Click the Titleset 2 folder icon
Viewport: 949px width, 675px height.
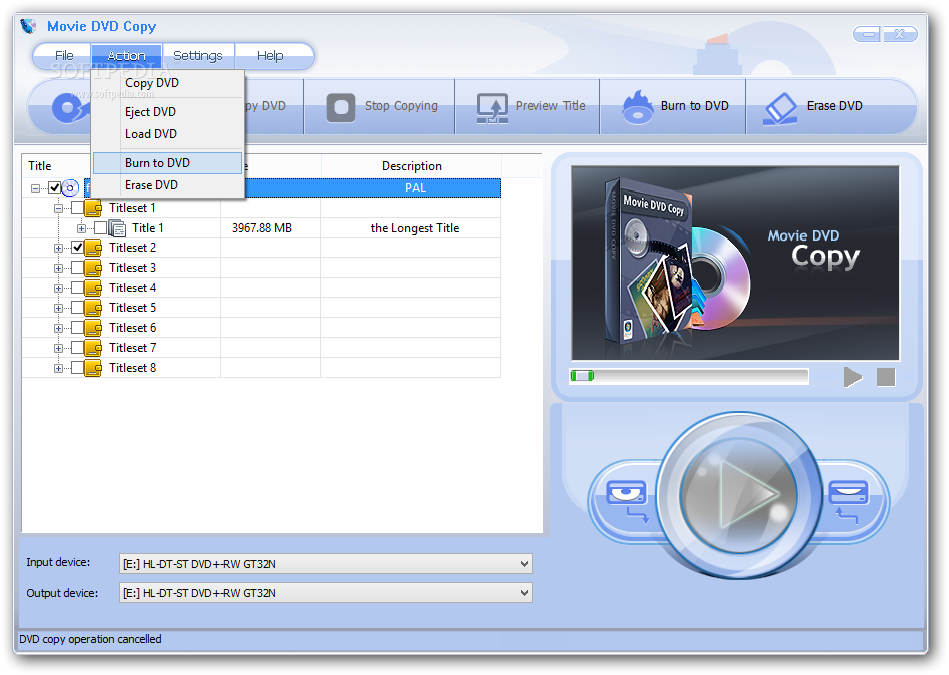tap(93, 248)
